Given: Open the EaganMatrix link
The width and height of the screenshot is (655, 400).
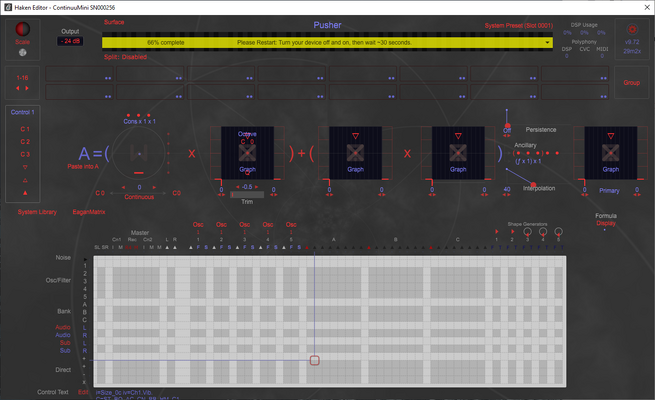Looking at the screenshot, I should coord(89,212).
